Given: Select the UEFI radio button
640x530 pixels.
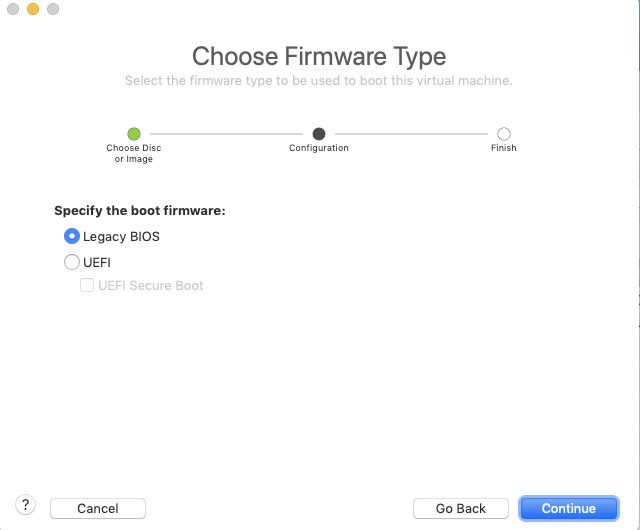Looking at the screenshot, I should [x=72, y=262].
